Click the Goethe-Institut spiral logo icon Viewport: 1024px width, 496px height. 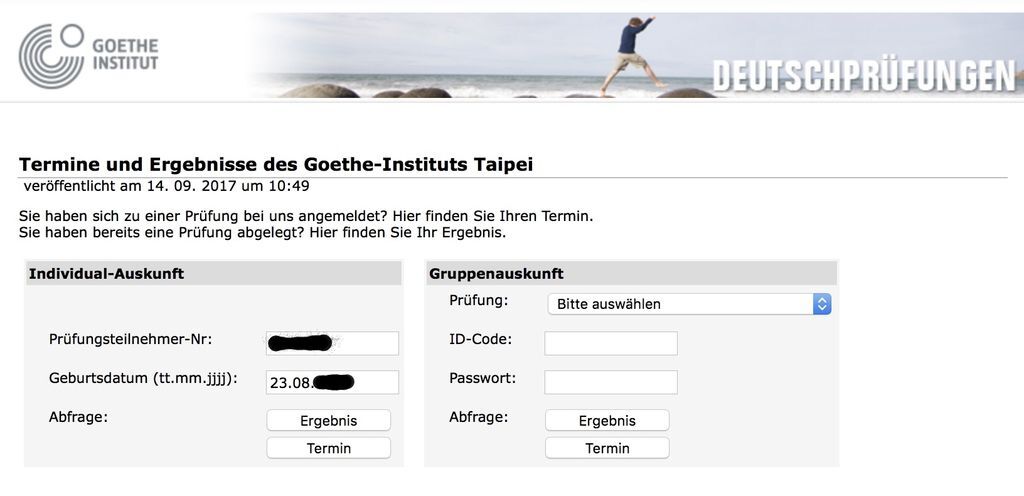[50, 55]
